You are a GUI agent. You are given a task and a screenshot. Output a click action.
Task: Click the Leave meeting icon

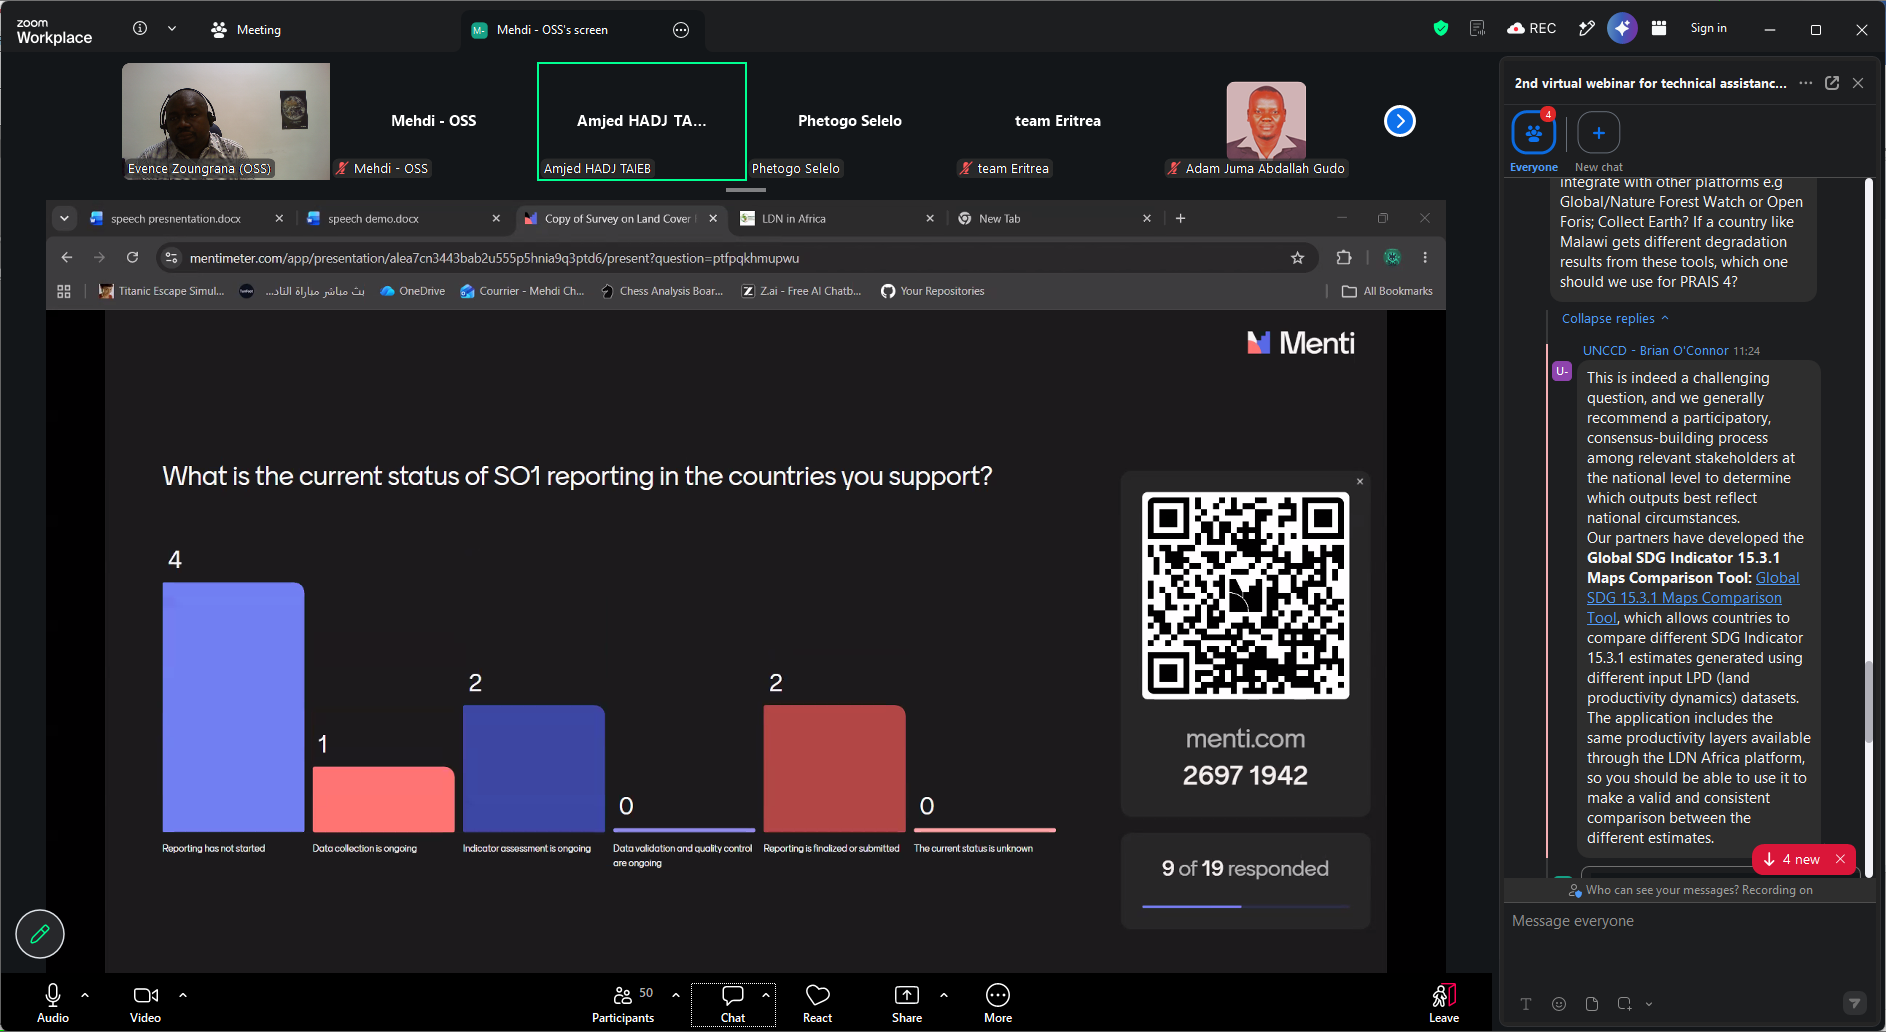(x=1443, y=1003)
